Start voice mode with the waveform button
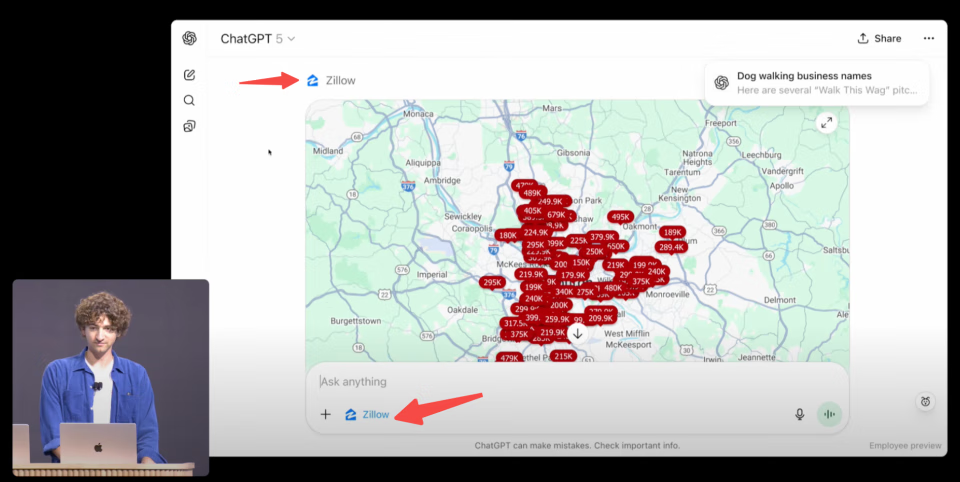The image size is (960, 482). 829,414
